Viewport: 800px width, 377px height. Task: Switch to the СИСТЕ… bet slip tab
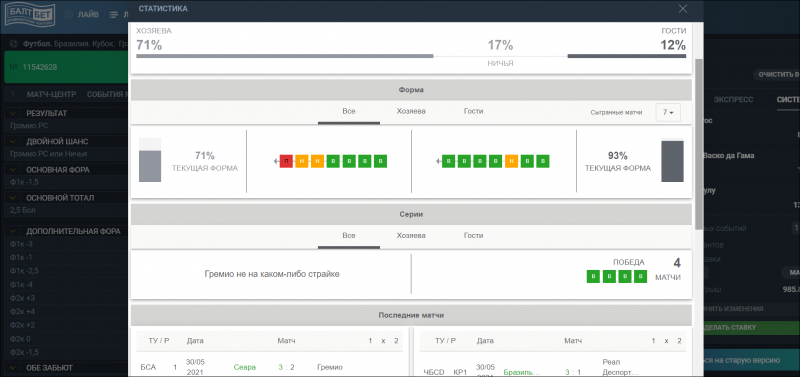(788, 99)
